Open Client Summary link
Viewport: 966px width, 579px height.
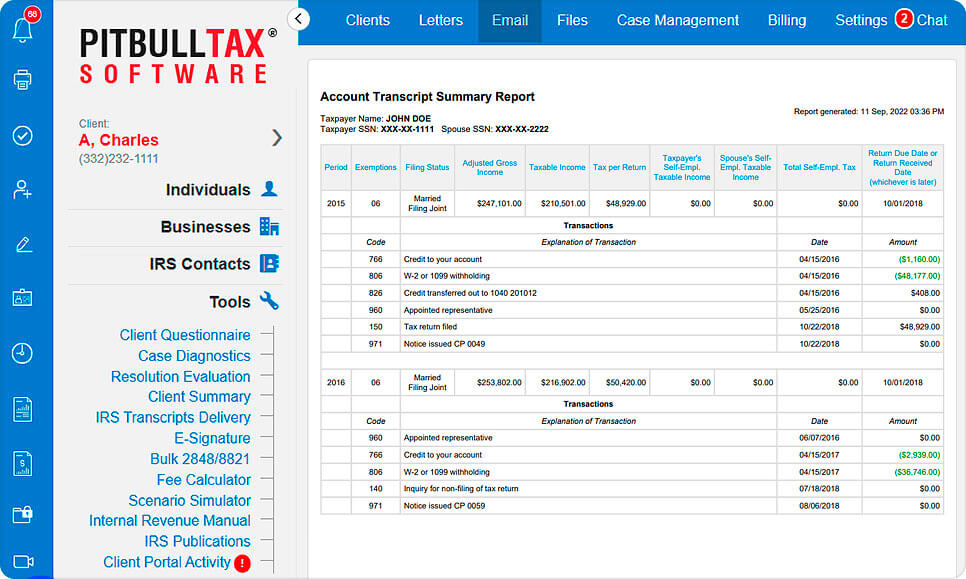199,397
